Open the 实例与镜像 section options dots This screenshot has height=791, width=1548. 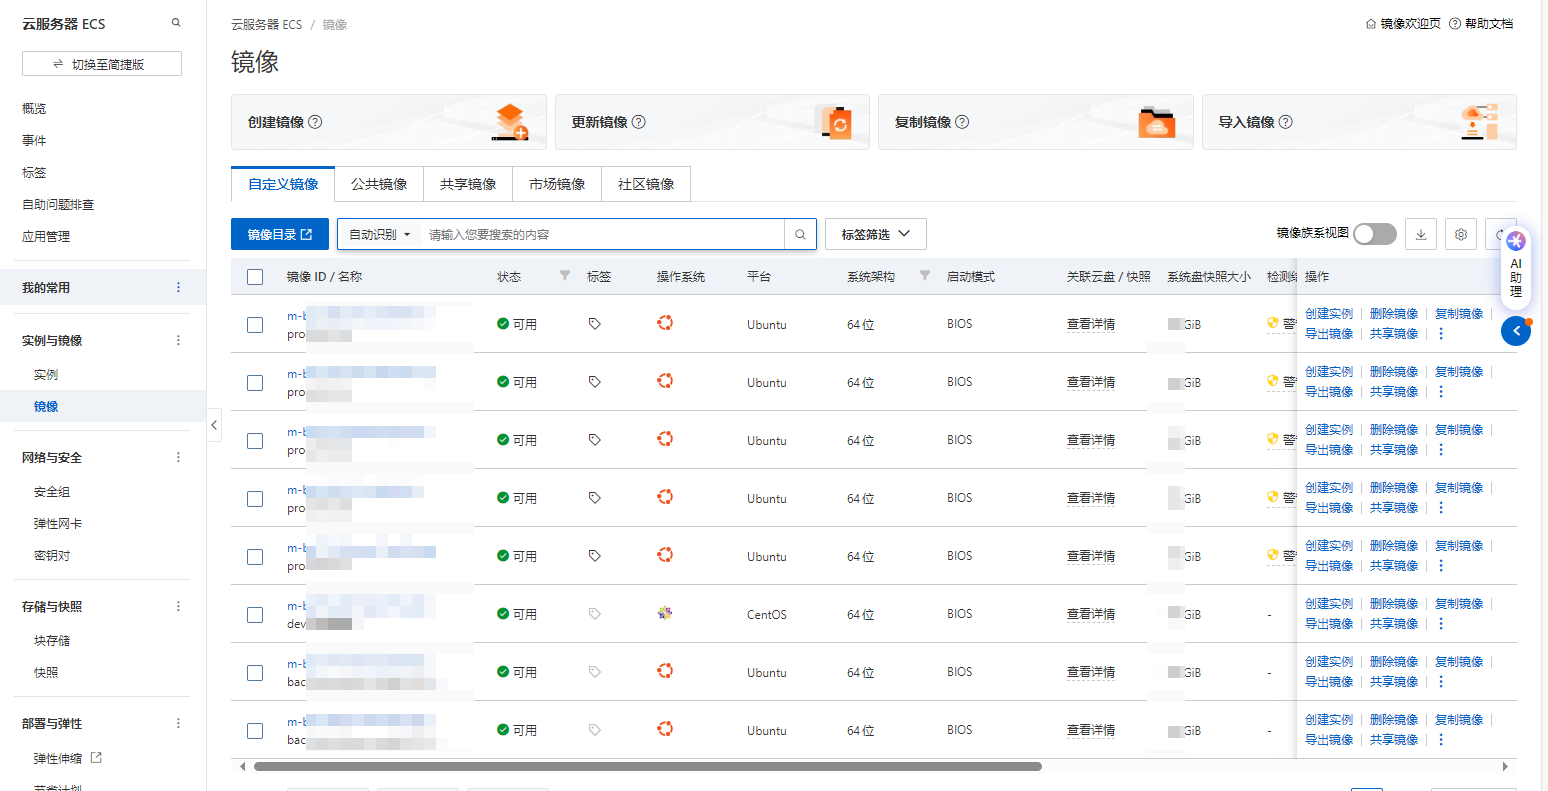coord(179,341)
